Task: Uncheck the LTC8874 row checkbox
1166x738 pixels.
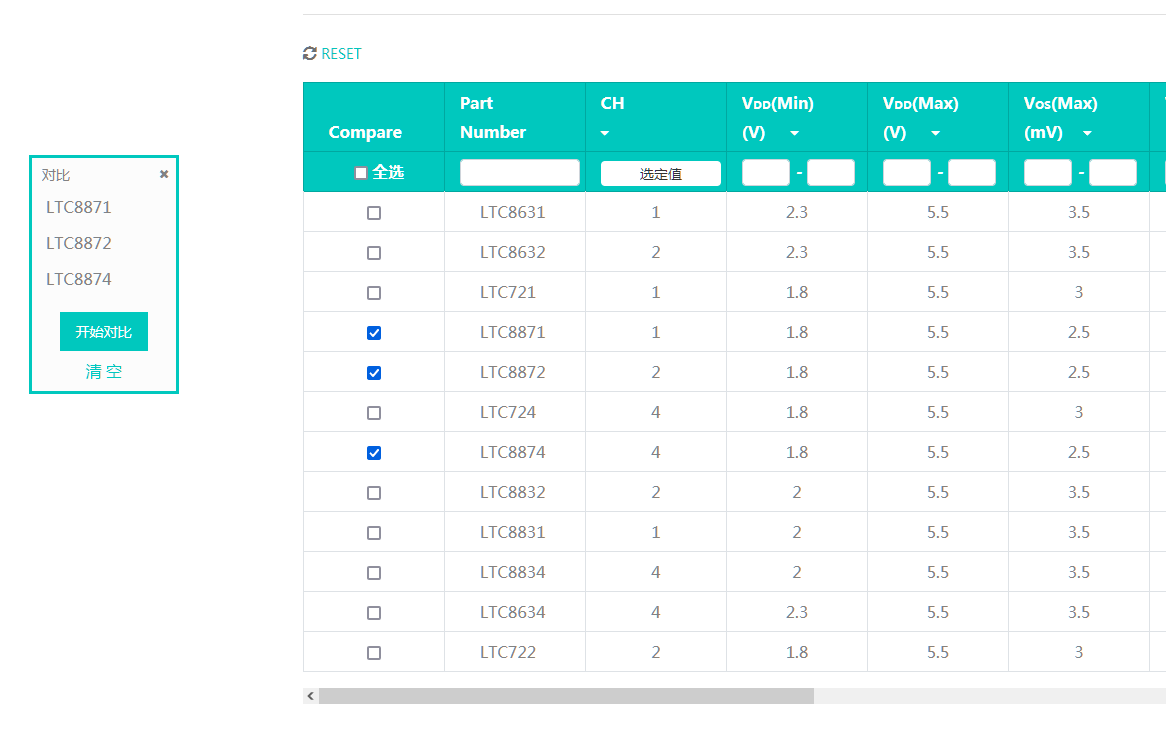Action: click(x=374, y=452)
